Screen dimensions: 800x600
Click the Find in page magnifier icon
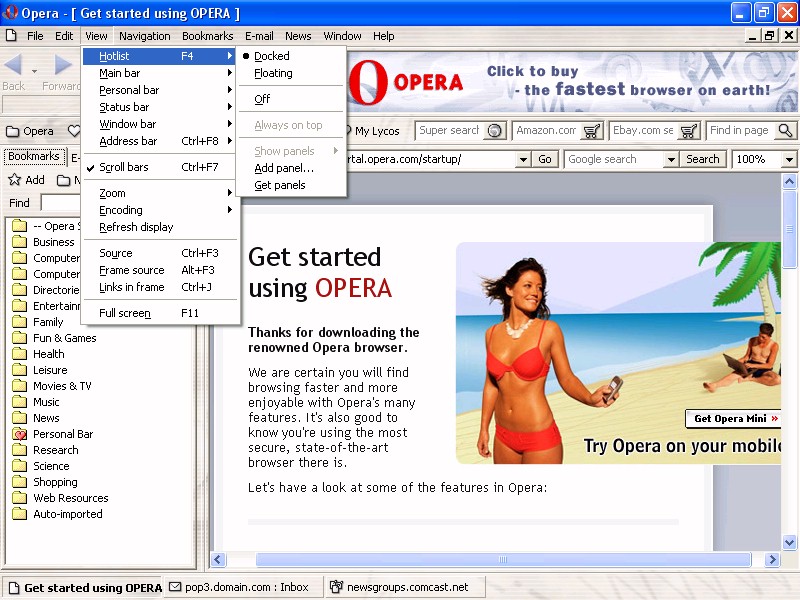[x=786, y=131]
